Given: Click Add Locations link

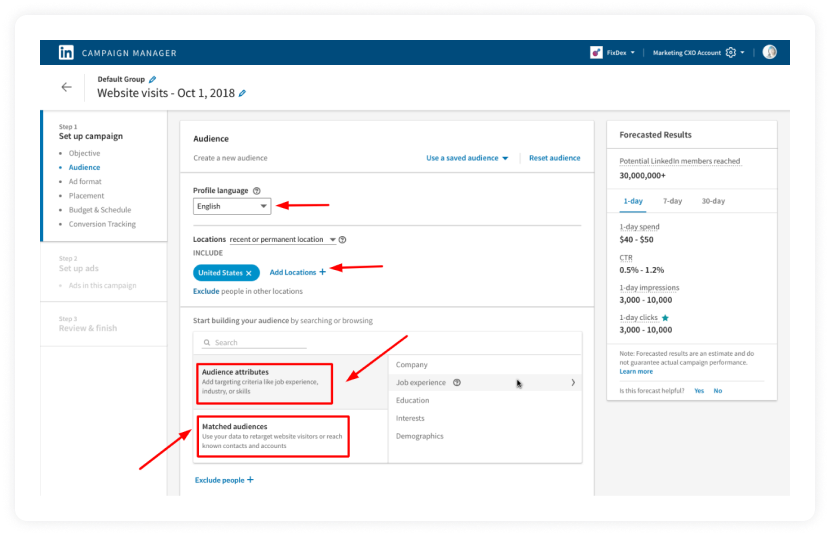Looking at the screenshot, I should [x=293, y=272].
